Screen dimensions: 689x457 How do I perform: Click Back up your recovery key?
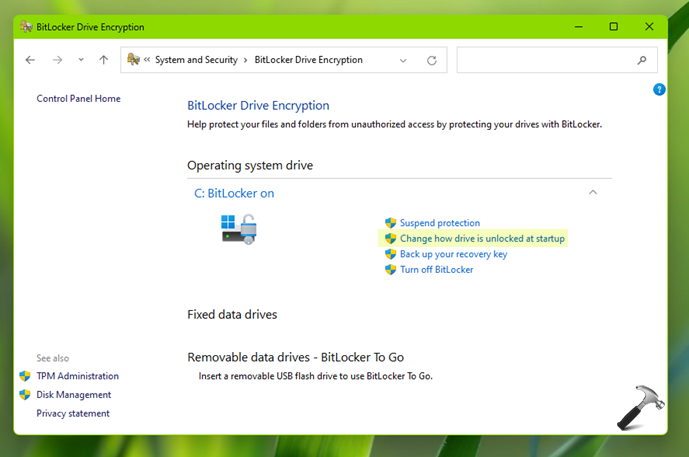(453, 254)
